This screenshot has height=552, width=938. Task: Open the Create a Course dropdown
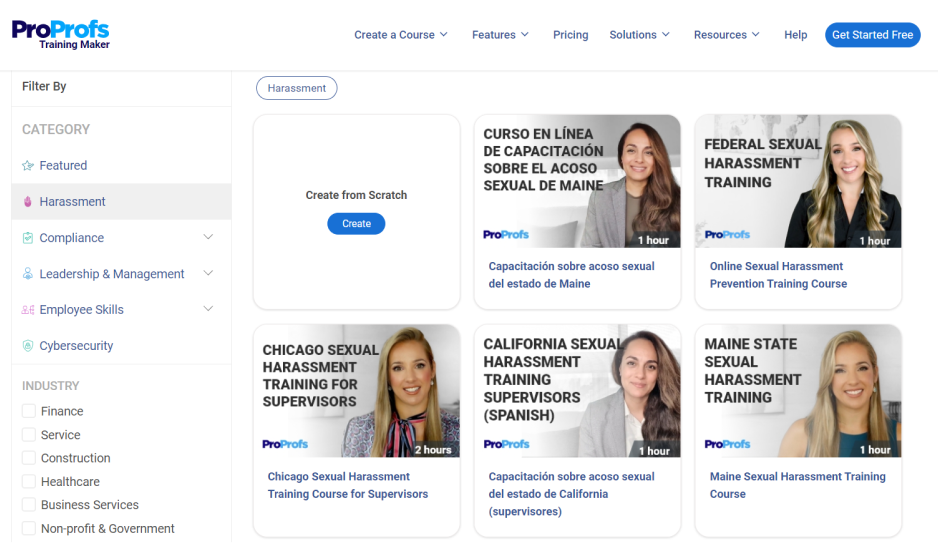point(401,35)
